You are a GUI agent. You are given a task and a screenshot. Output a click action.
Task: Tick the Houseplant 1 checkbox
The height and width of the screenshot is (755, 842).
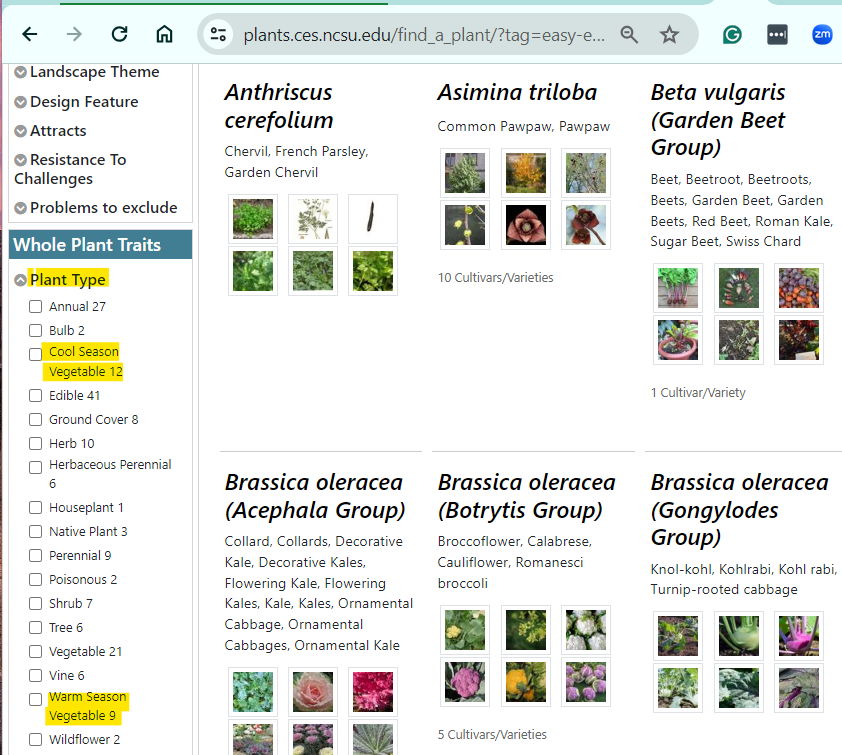point(35,507)
